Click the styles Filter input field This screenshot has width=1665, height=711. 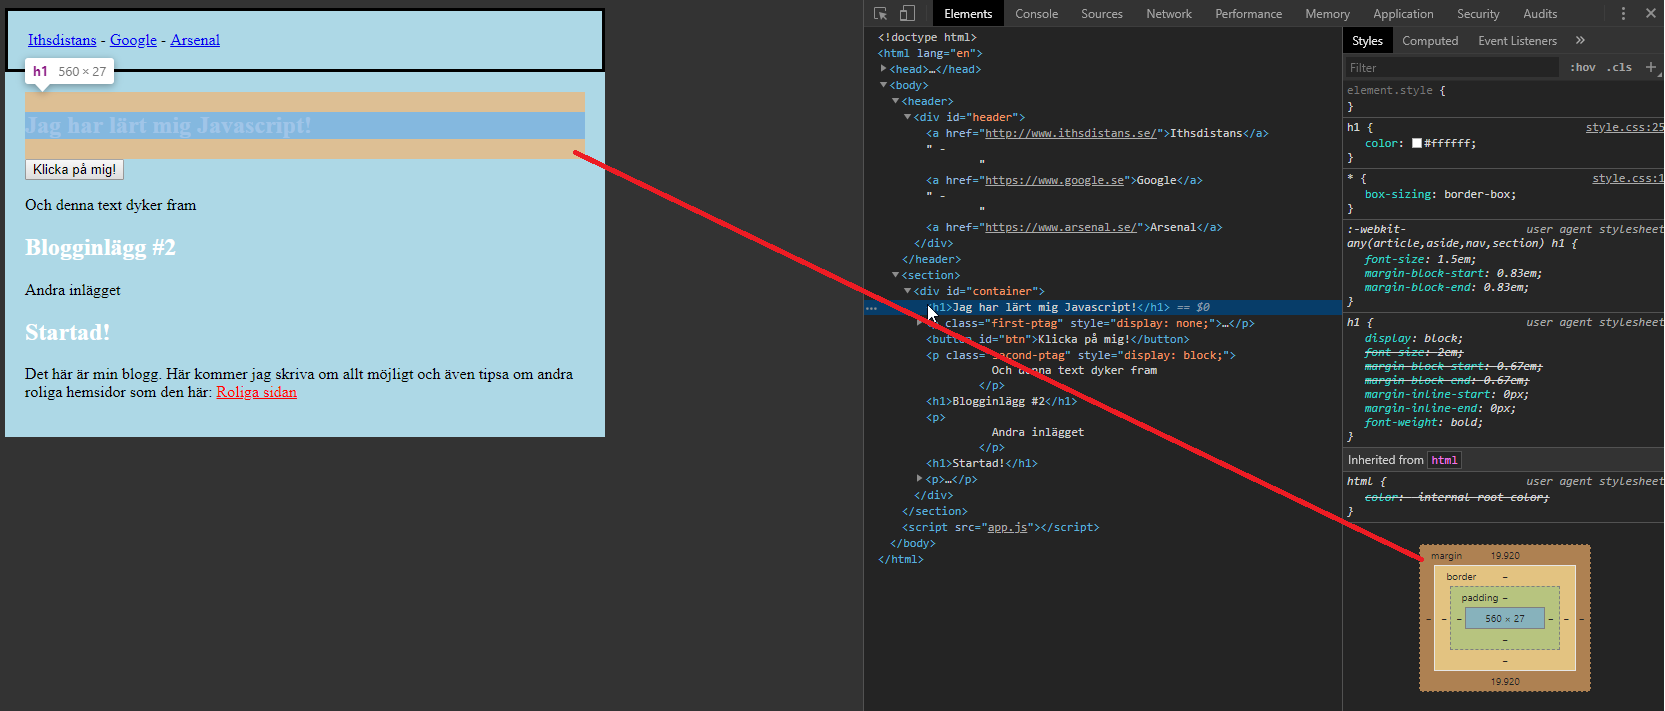click(1452, 67)
